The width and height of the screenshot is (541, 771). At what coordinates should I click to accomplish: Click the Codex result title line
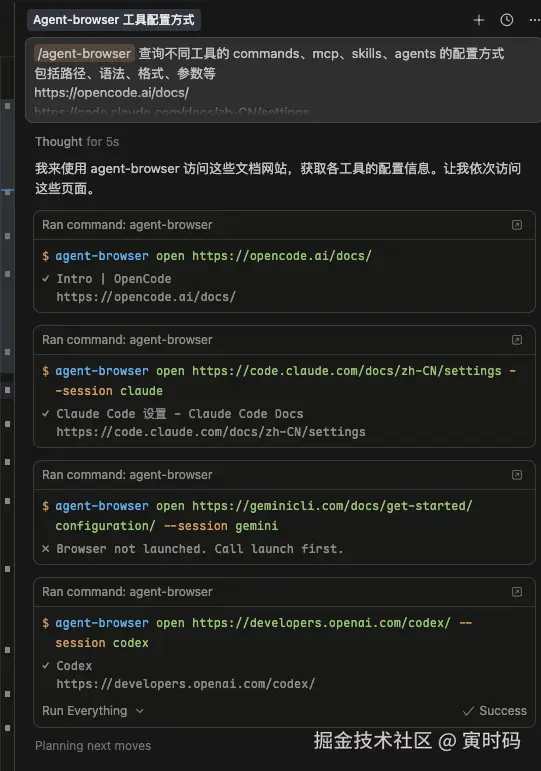[x=74, y=666]
